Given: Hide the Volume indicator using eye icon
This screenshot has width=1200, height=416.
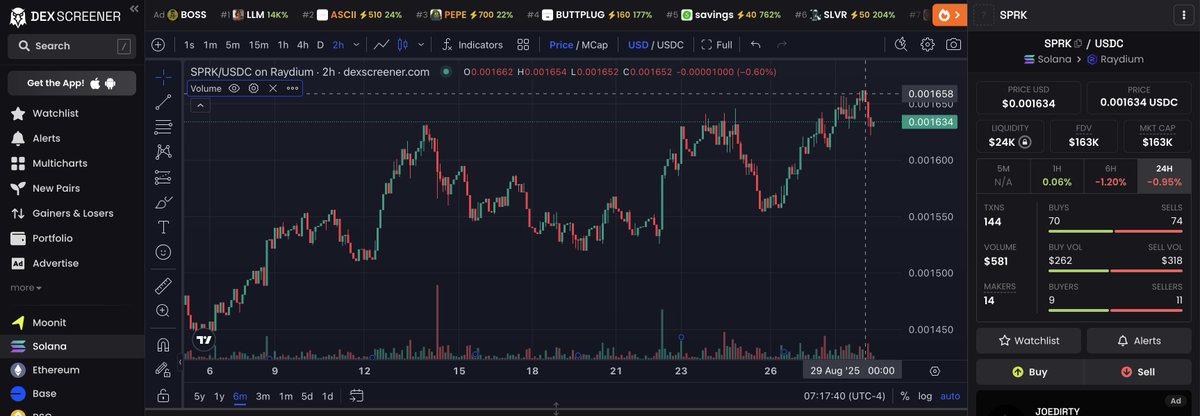Looking at the screenshot, I should click(234, 88).
